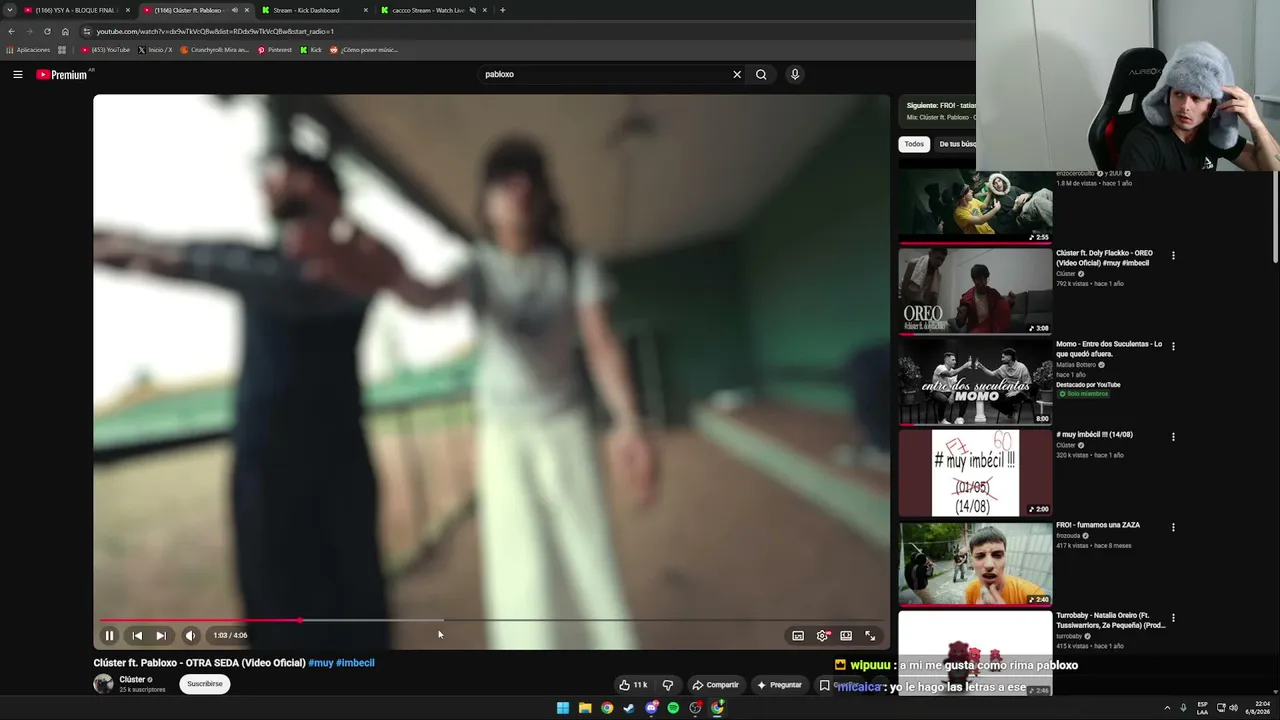Image resolution: width=1280 pixels, height=720 pixels.
Task: Open options for the Turrobaby video
Action: [1173, 618]
